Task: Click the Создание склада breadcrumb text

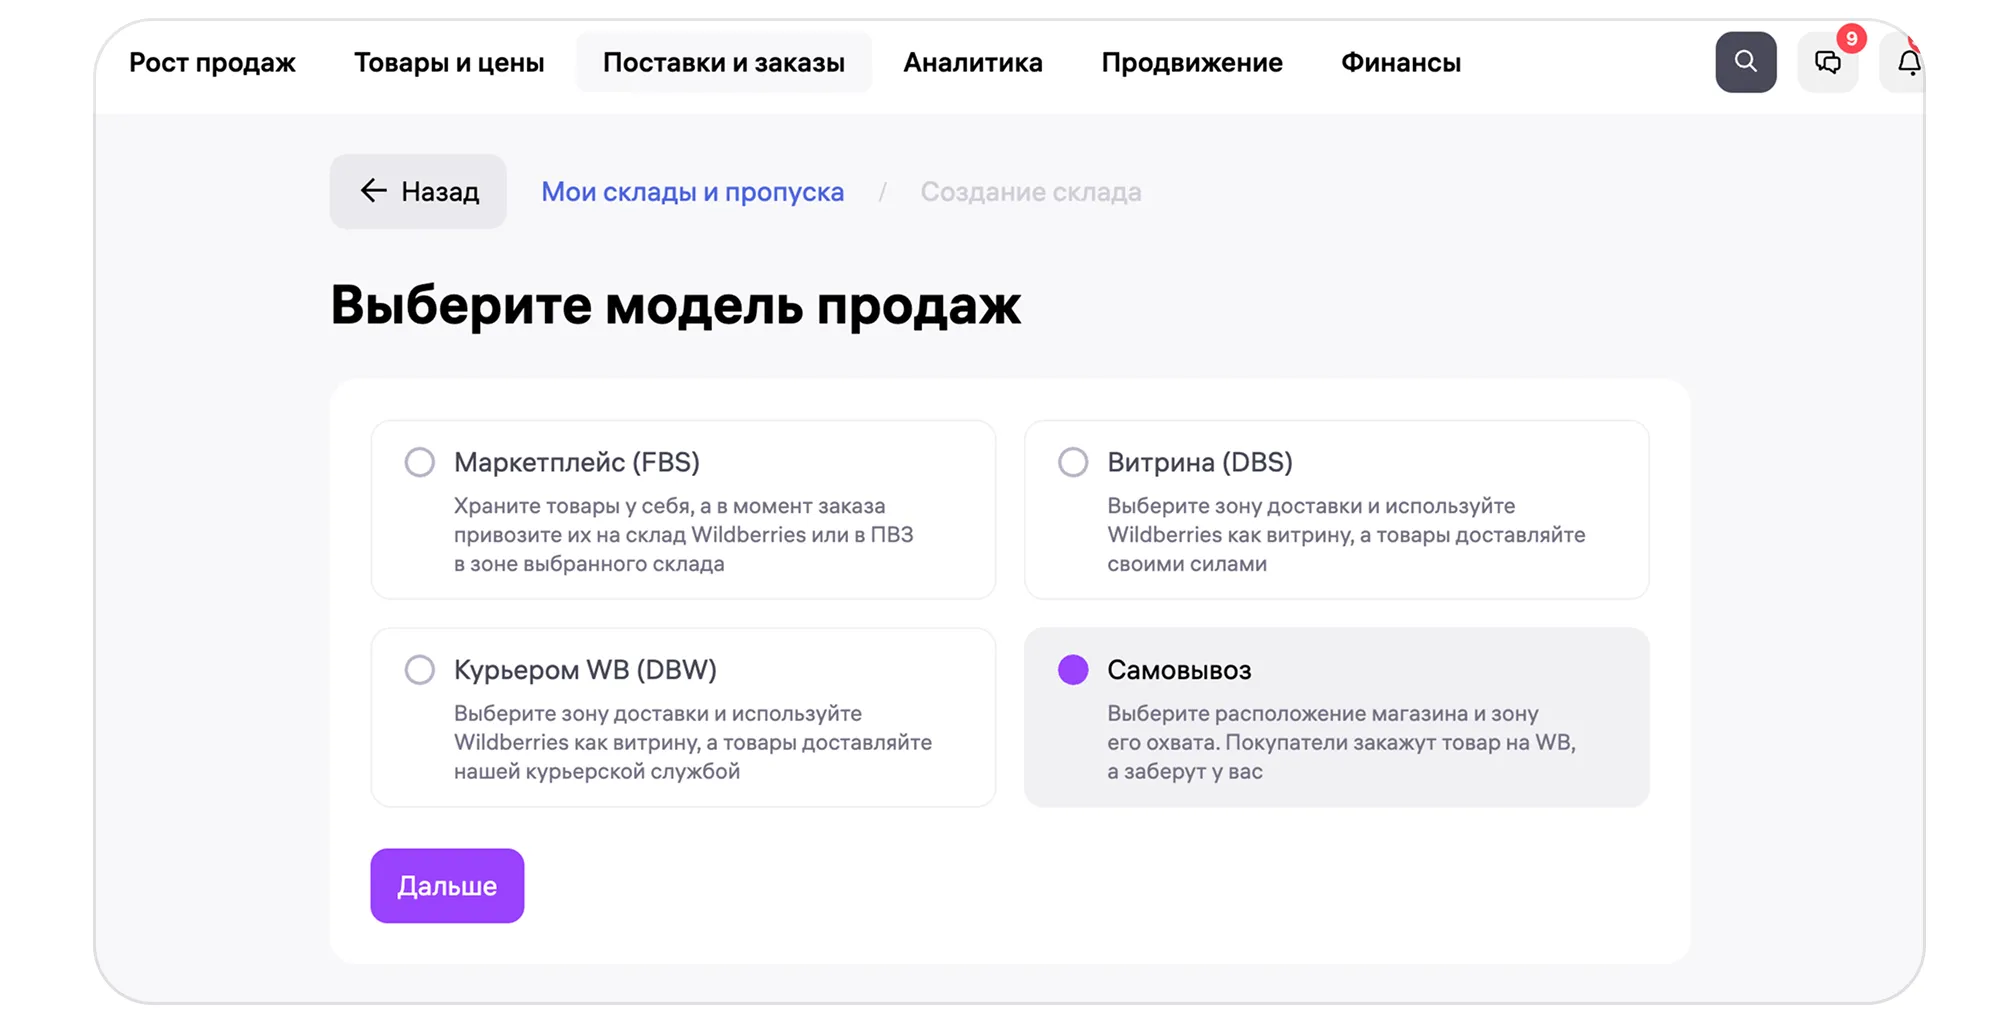Action: [1030, 192]
